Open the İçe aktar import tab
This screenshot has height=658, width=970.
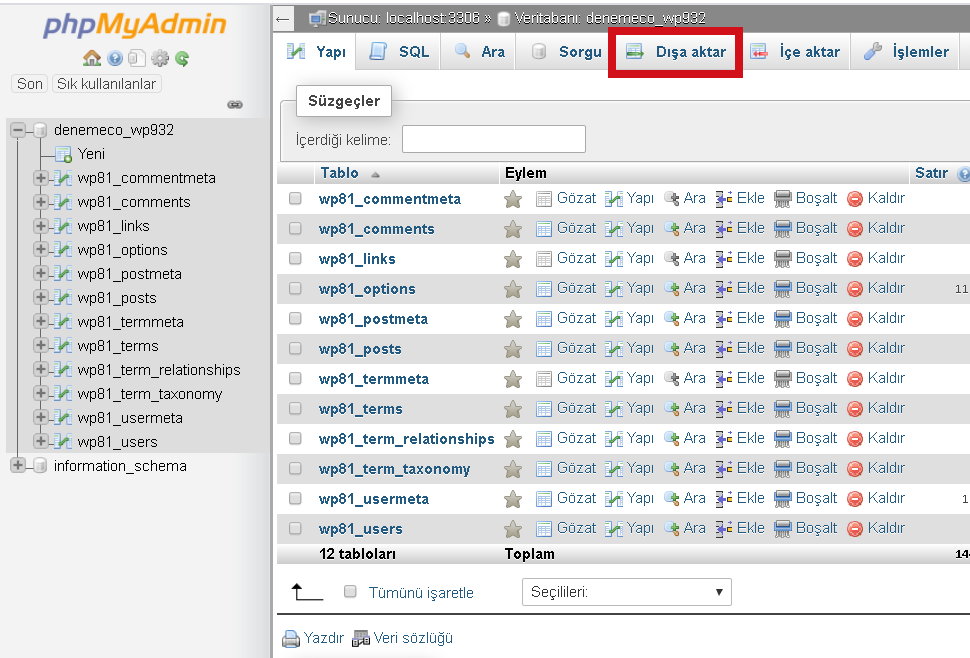795,52
